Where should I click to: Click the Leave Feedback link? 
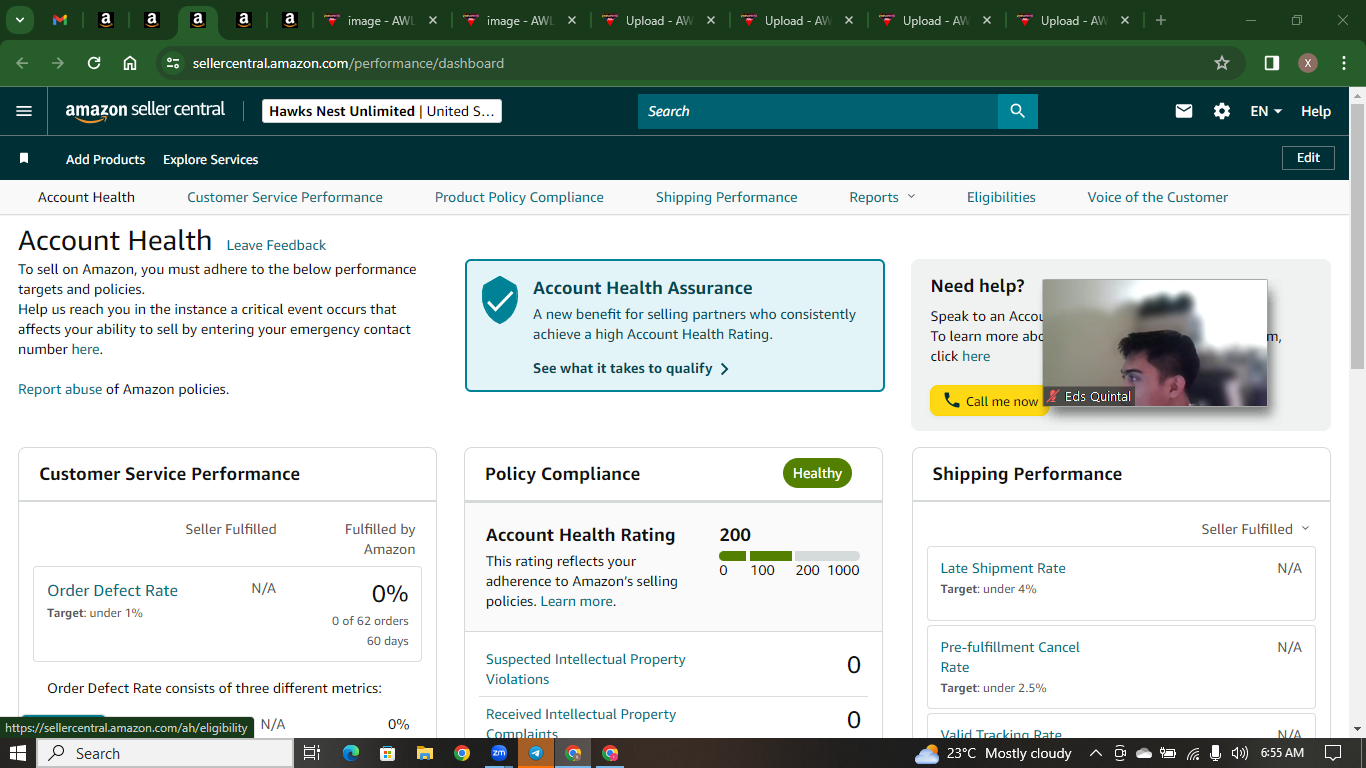point(276,245)
